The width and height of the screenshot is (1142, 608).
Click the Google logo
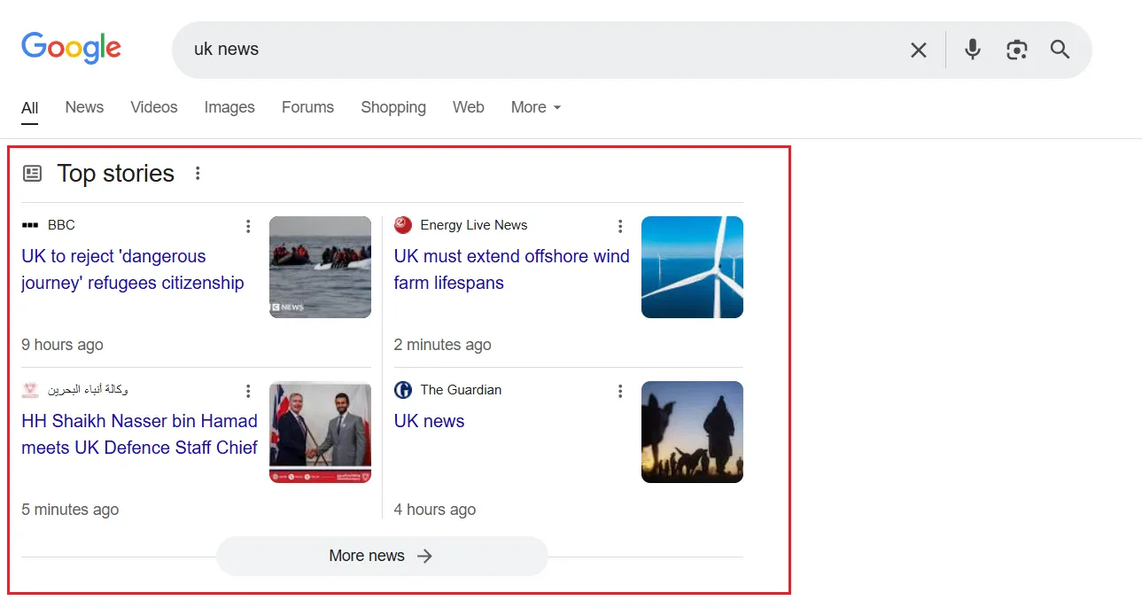[x=71, y=49]
